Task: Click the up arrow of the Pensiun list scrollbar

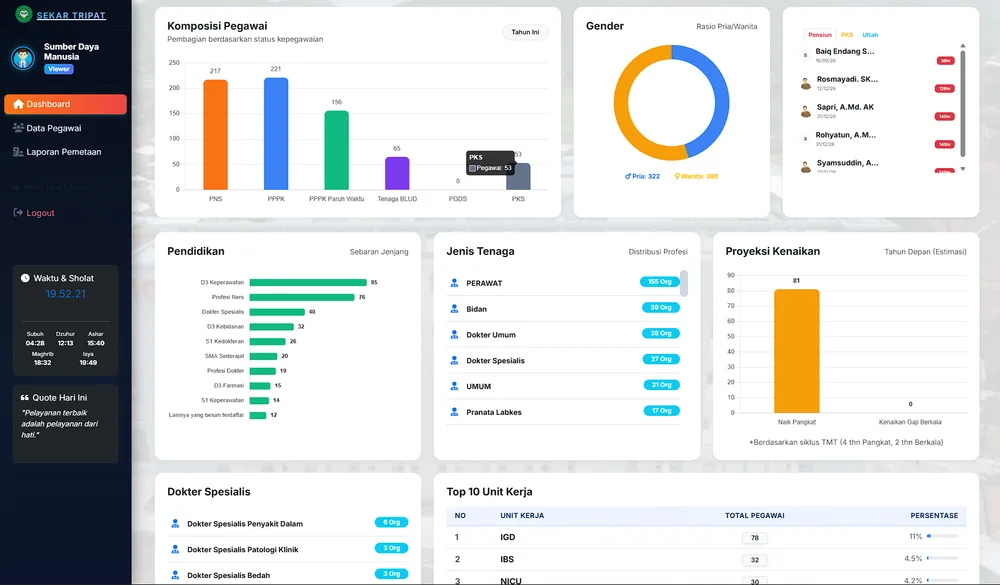Action: pyautogui.click(x=962, y=46)
